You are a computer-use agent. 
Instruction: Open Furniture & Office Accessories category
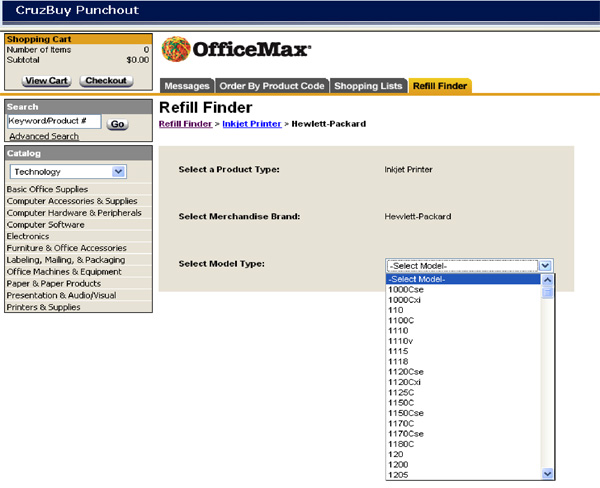66,248
